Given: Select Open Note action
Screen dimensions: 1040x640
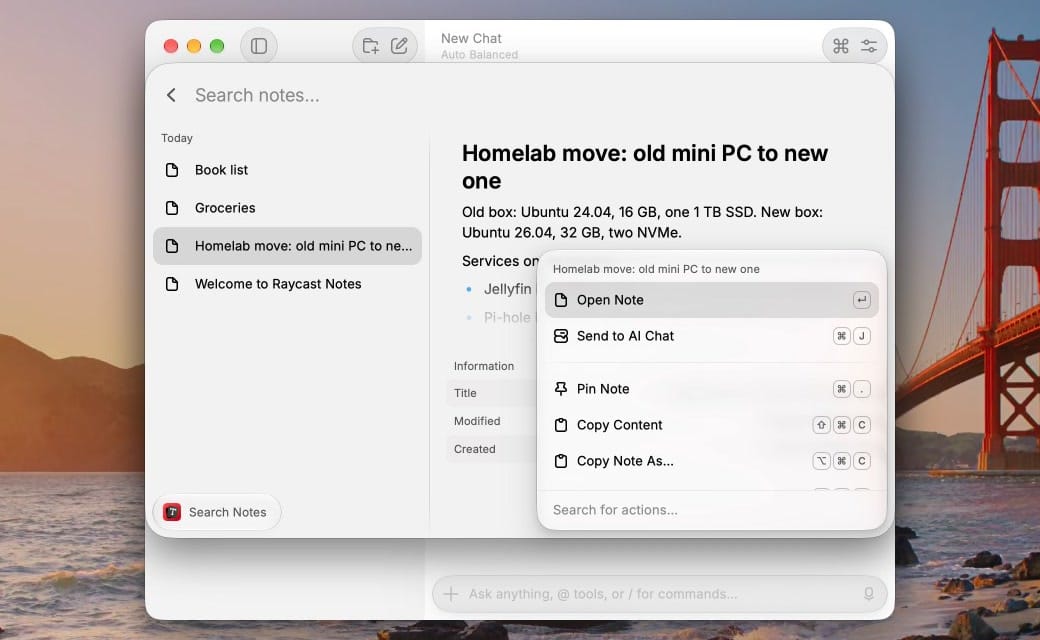Looking at the screenshot, I should 711,300.
